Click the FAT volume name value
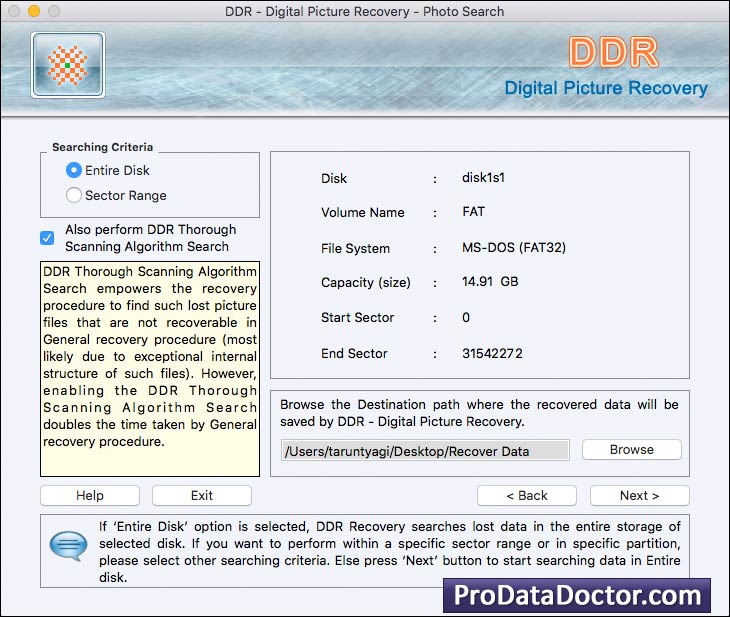The width and height of the screenshot is (730, 617). (x=473, y=212)
